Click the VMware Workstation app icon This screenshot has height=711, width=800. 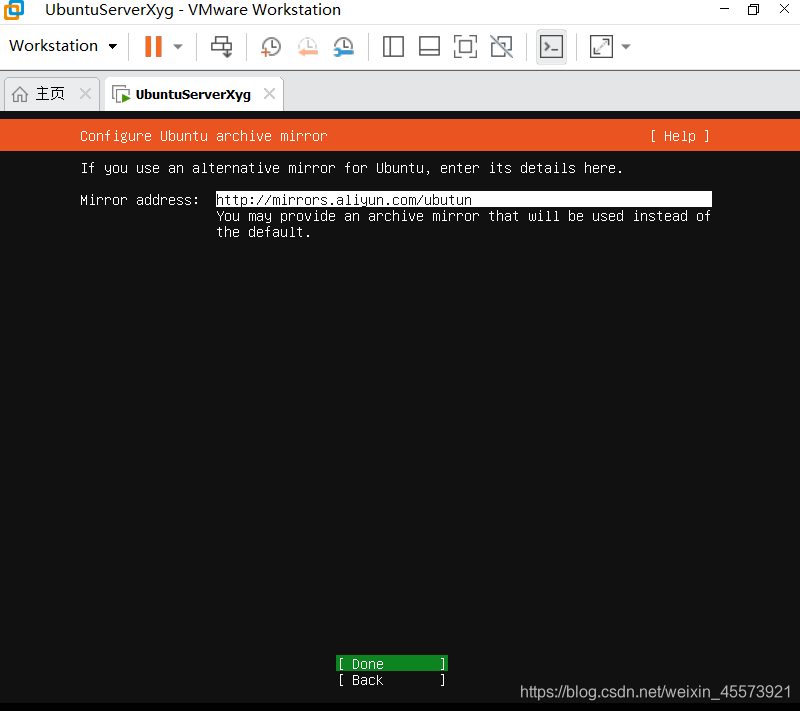click(x=14, y=10)
